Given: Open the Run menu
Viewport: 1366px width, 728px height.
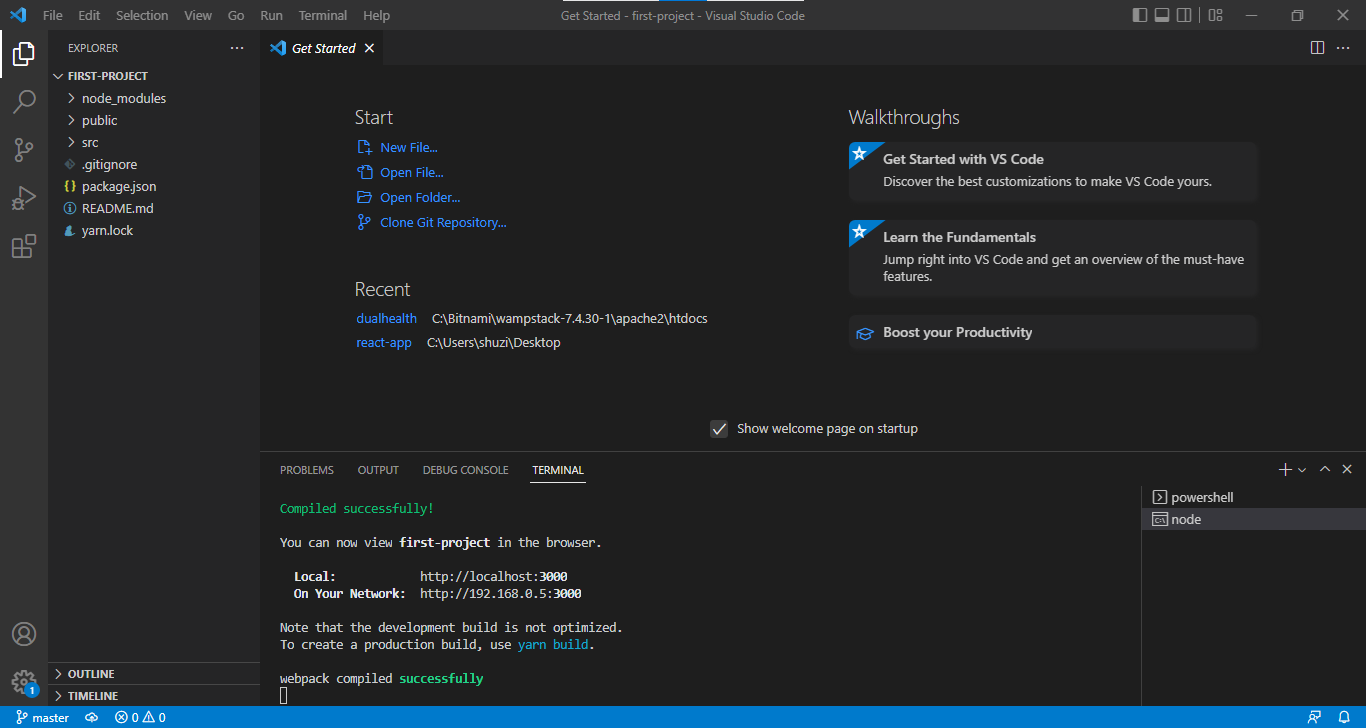Looking at the screenshot, I should (271, 15).
